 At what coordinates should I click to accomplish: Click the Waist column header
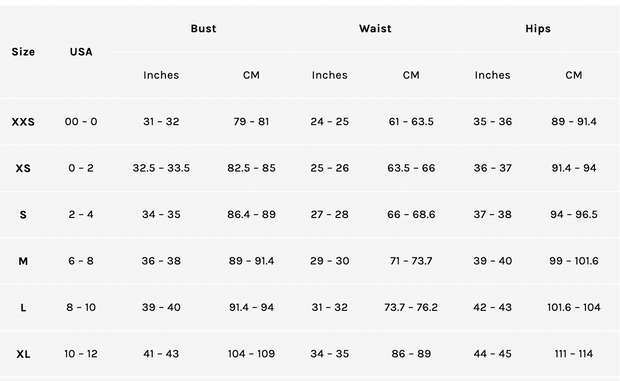[x=375, y=28]
